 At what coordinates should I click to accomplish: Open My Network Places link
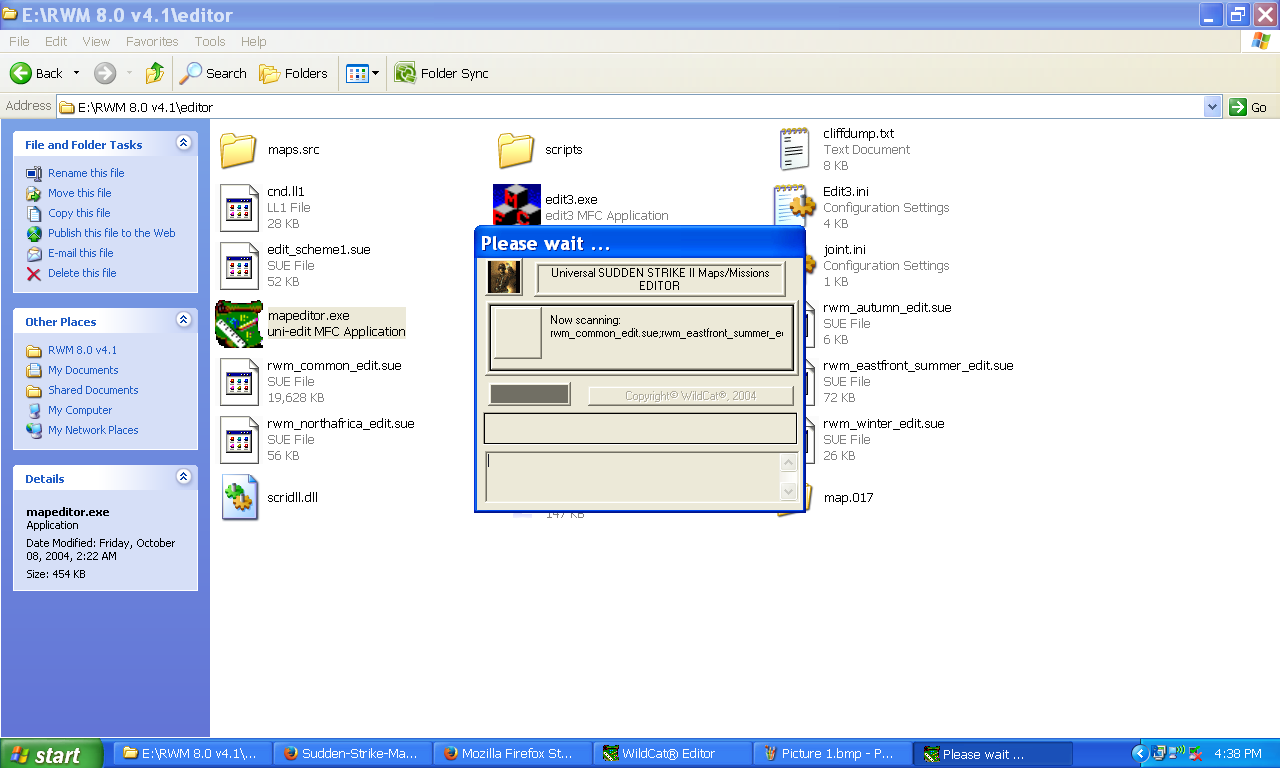click(x=93, y=430)
